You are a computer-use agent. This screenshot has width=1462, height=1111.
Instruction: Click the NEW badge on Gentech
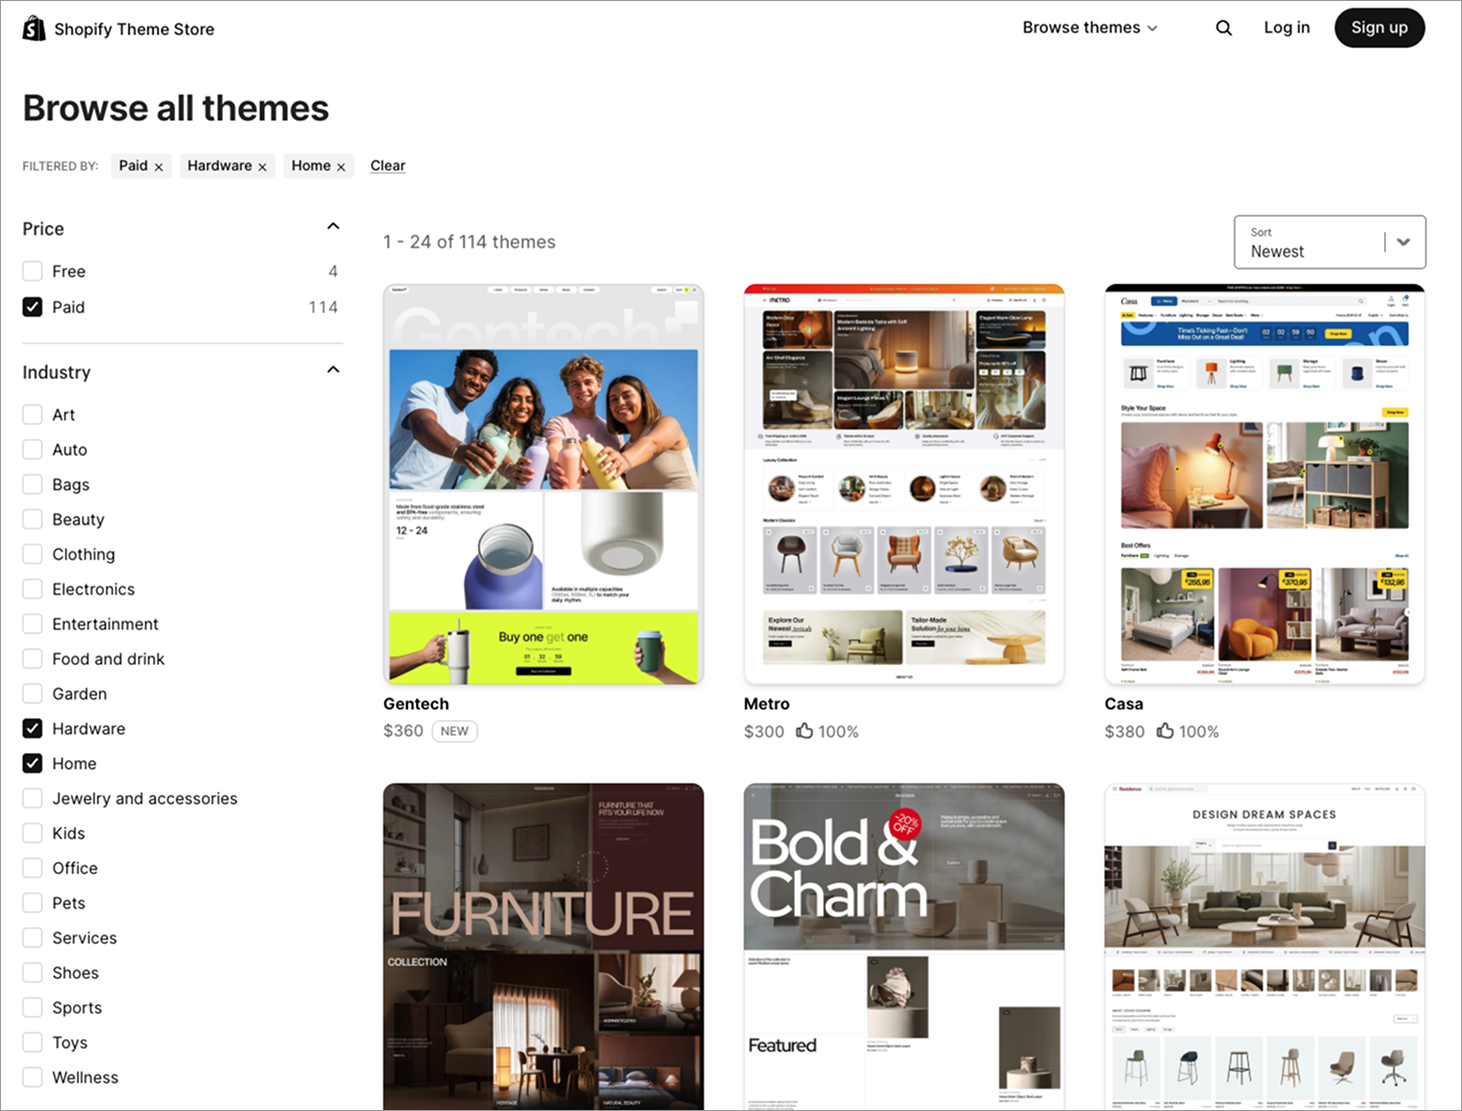[455, 731]
